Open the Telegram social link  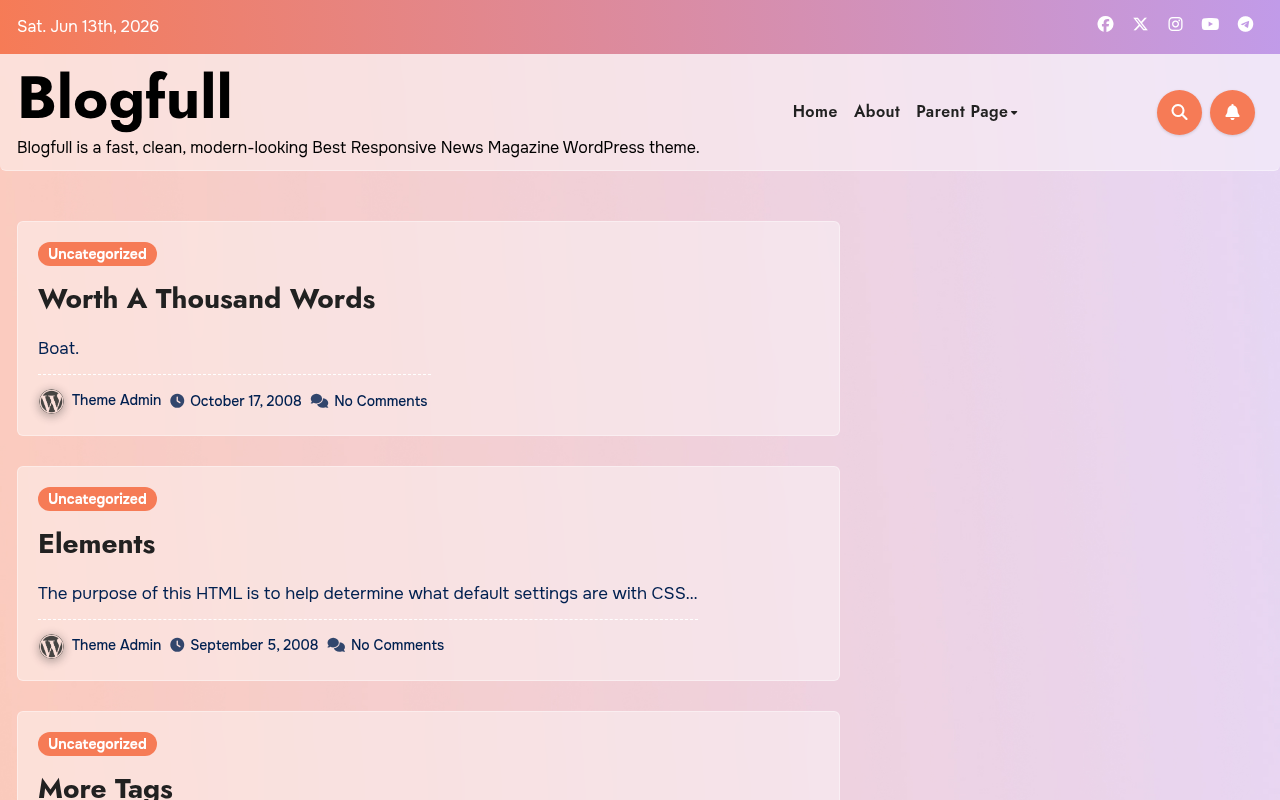(x=1246, y=24)
